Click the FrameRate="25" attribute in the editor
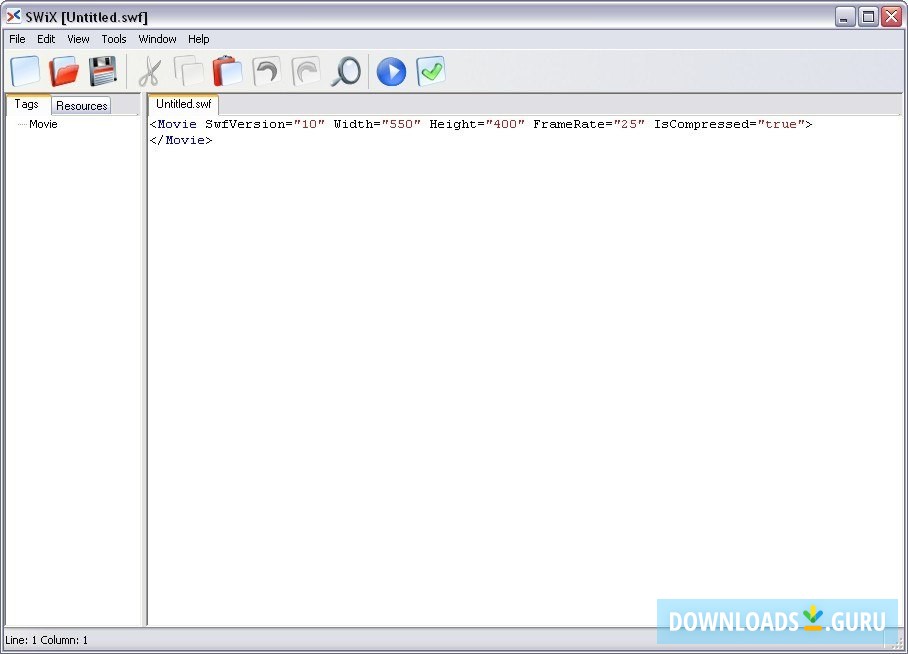908x654 pixels. (589, 124)
